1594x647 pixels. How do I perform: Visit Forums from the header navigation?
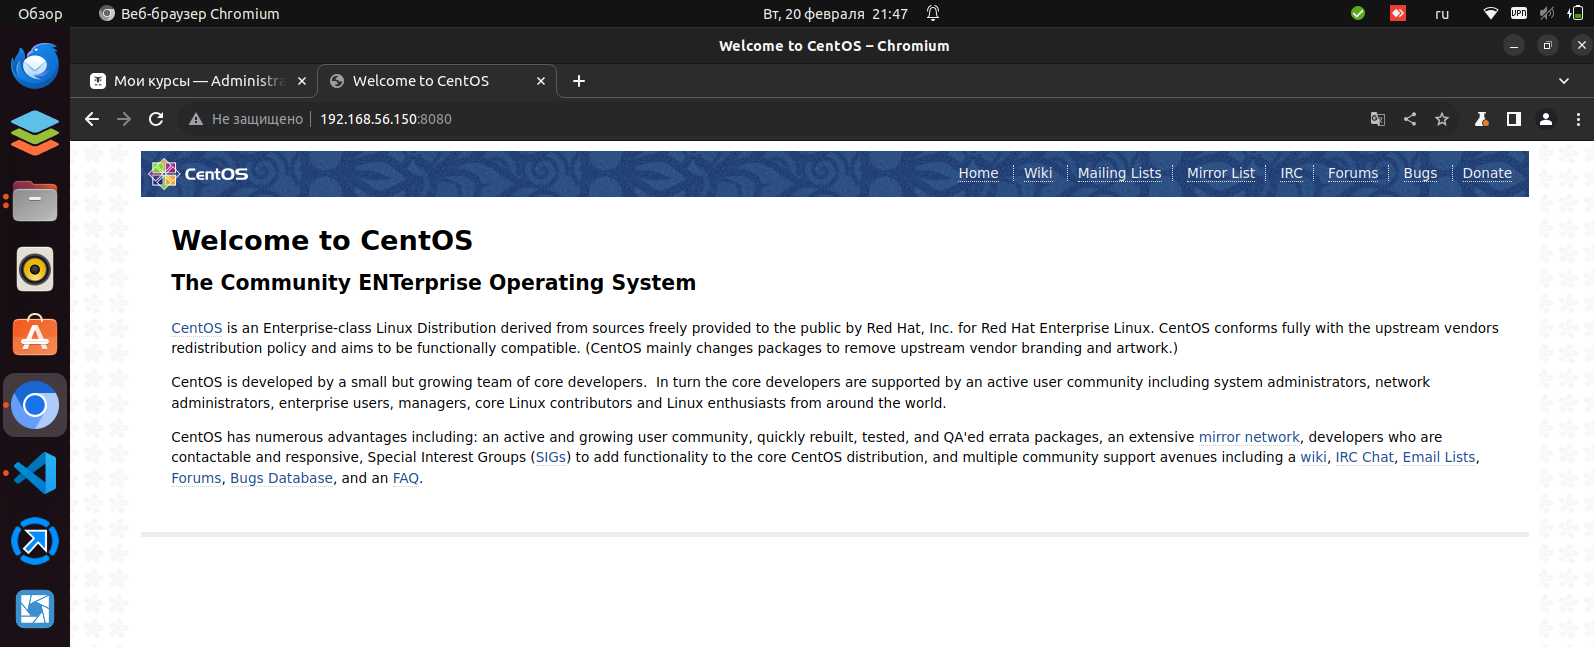pyautogui.click(x=1352, y=173)
